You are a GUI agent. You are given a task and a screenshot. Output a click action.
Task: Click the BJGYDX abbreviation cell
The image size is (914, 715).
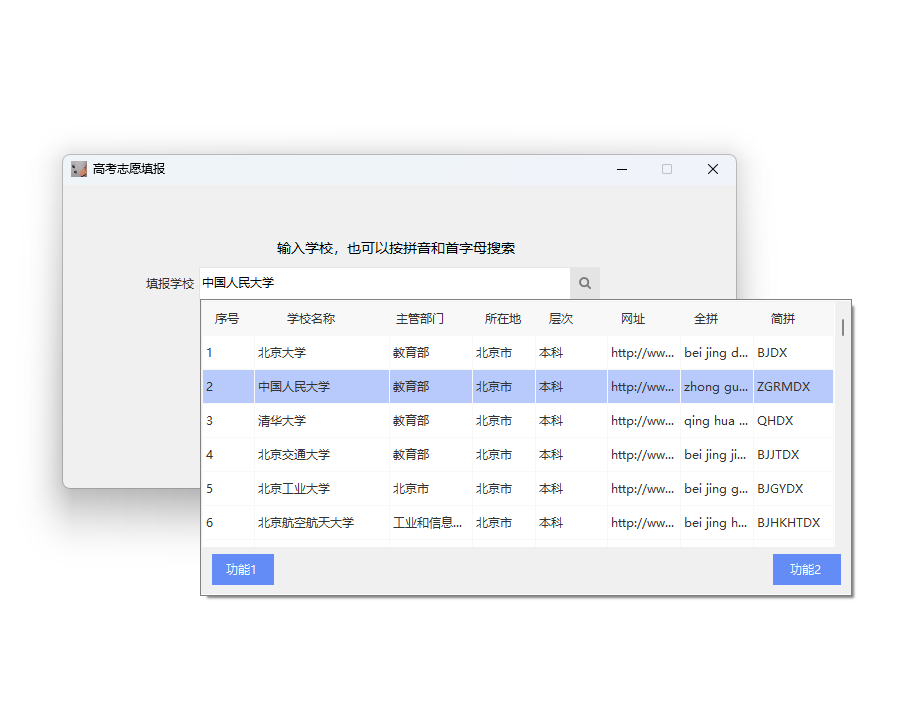(x=793, y=488)
